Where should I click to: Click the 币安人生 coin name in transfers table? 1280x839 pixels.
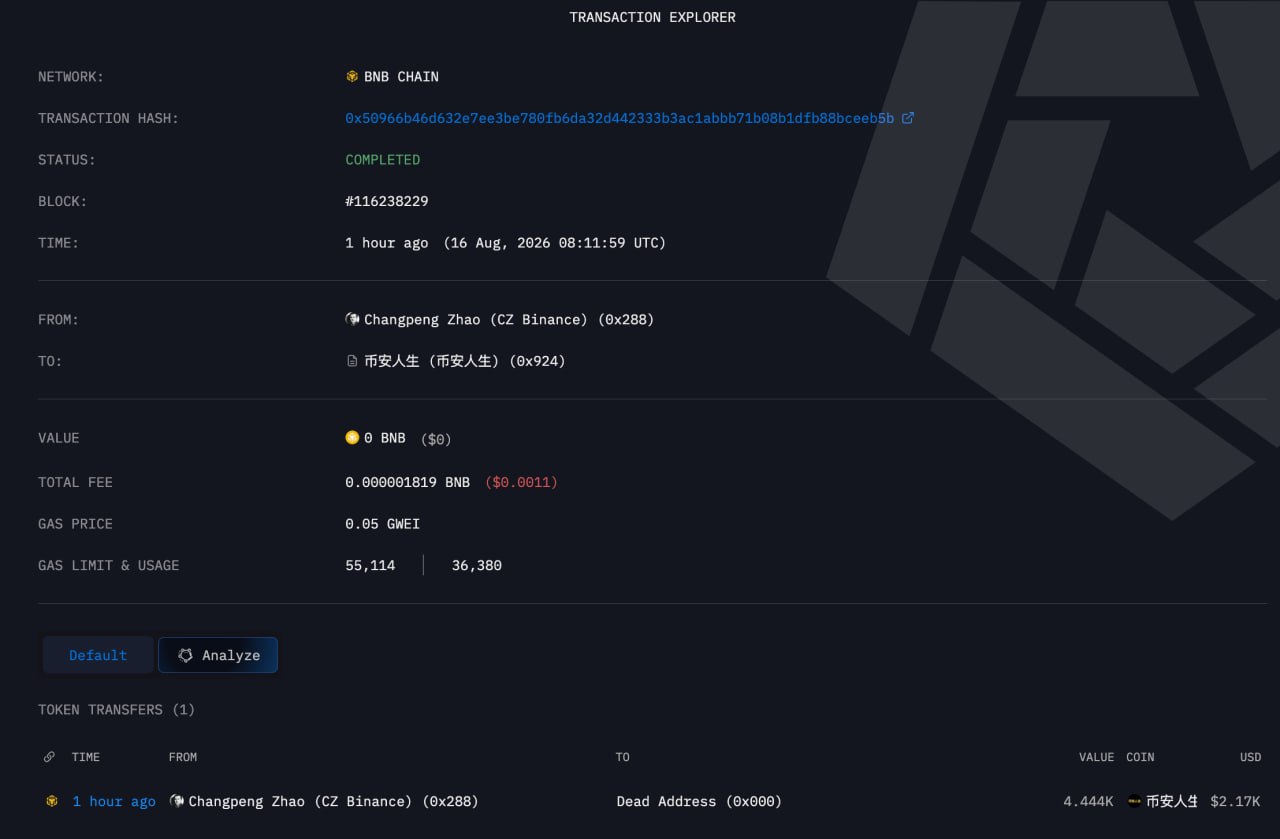click(x=1172, y=801)
